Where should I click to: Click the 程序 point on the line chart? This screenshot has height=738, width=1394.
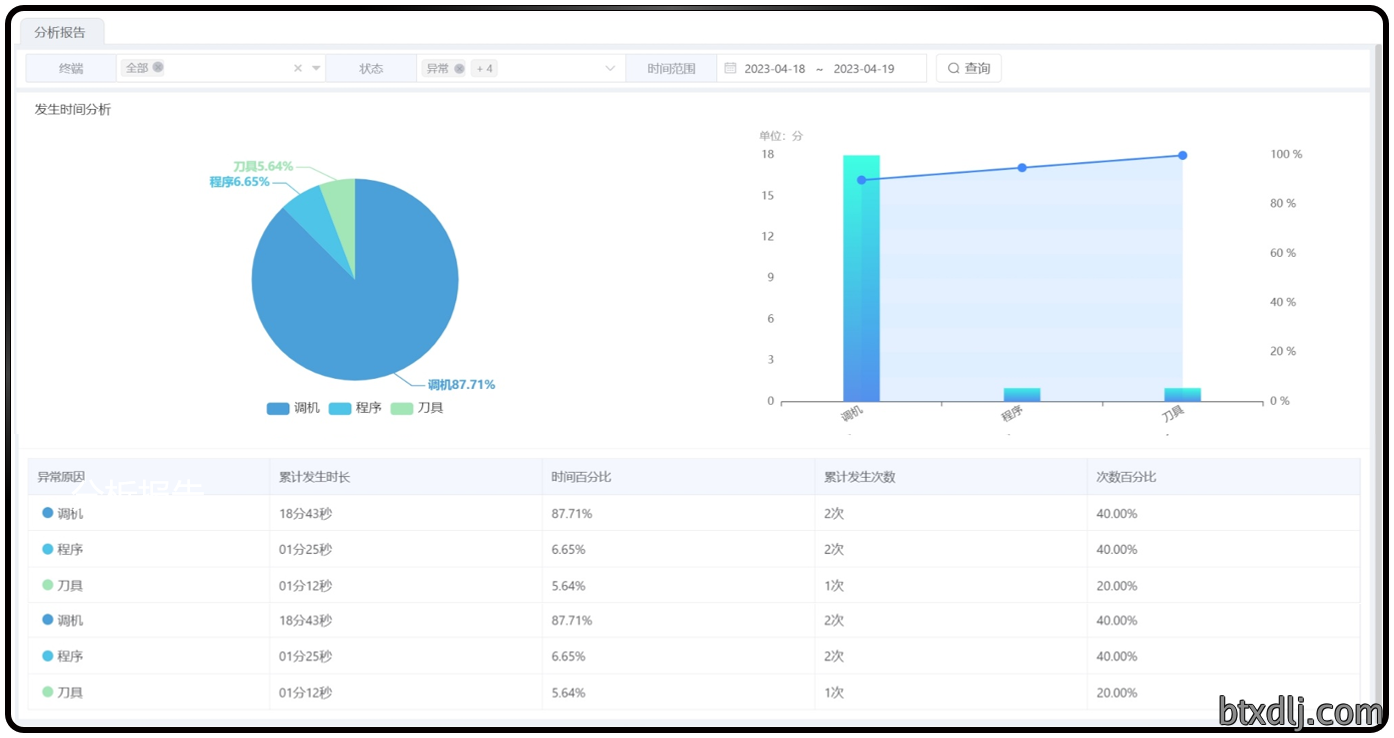point(1022,167)
